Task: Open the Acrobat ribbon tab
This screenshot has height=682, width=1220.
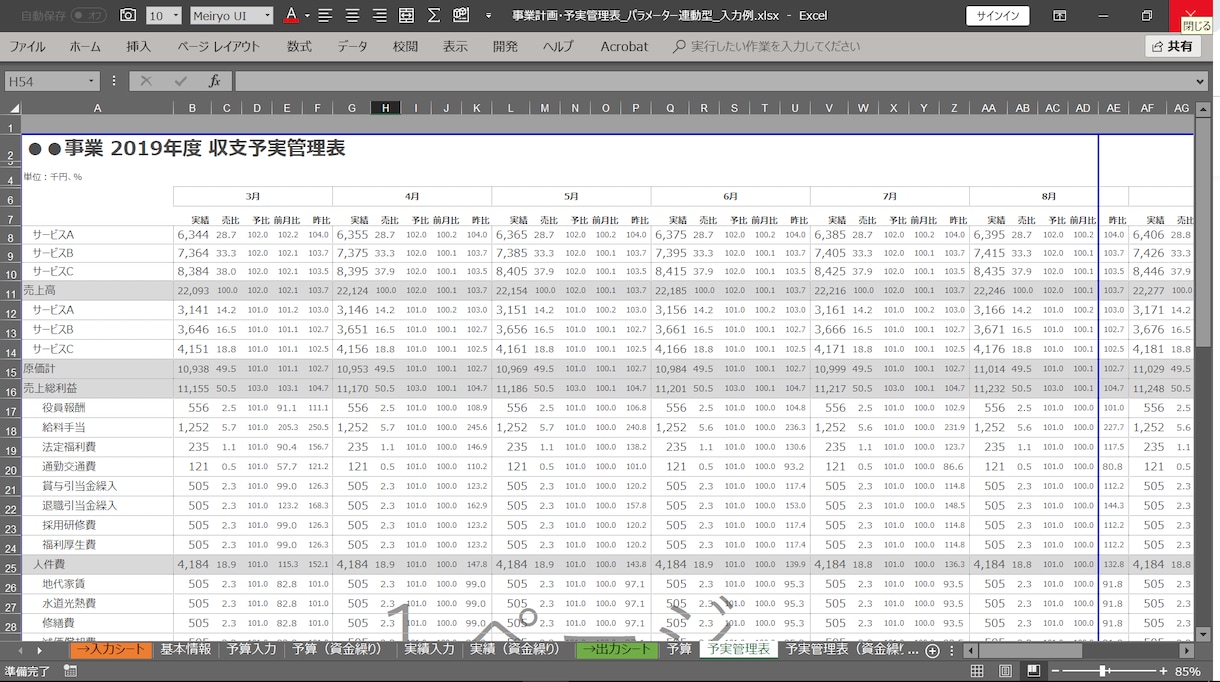Action: [x=624, y=46]
